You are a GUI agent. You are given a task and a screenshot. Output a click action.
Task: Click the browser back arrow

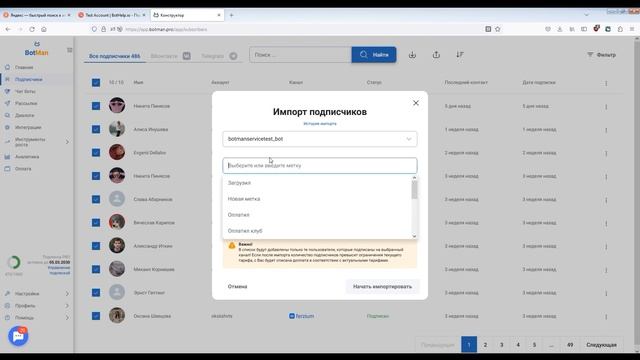point(8,29)
